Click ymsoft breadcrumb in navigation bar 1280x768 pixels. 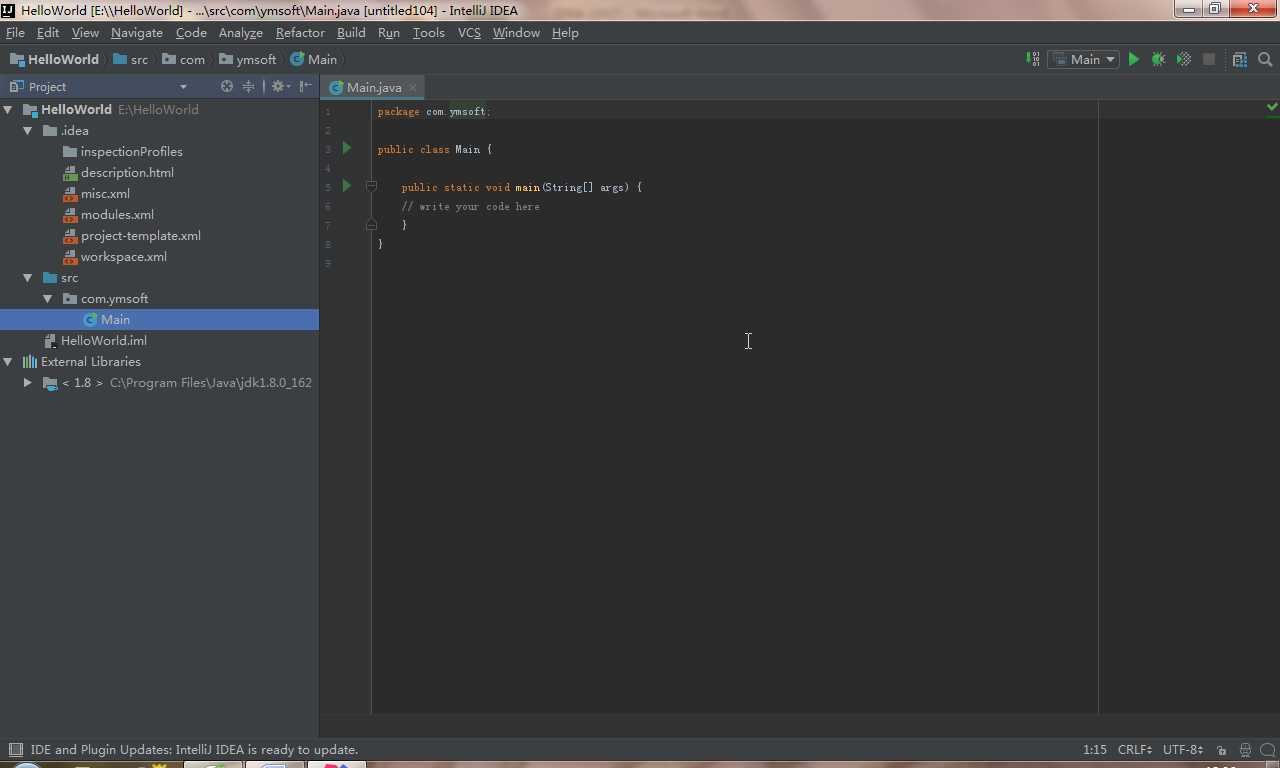coord(247,59)
